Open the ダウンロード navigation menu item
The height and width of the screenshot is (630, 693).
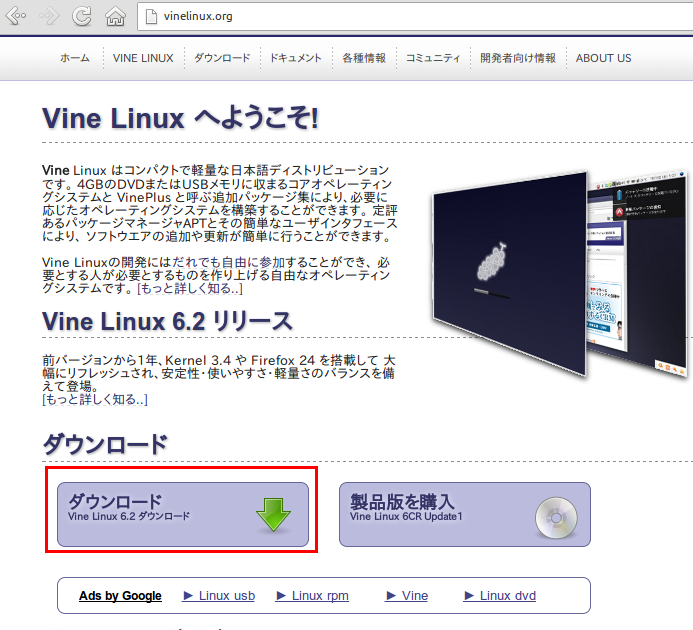222,58
